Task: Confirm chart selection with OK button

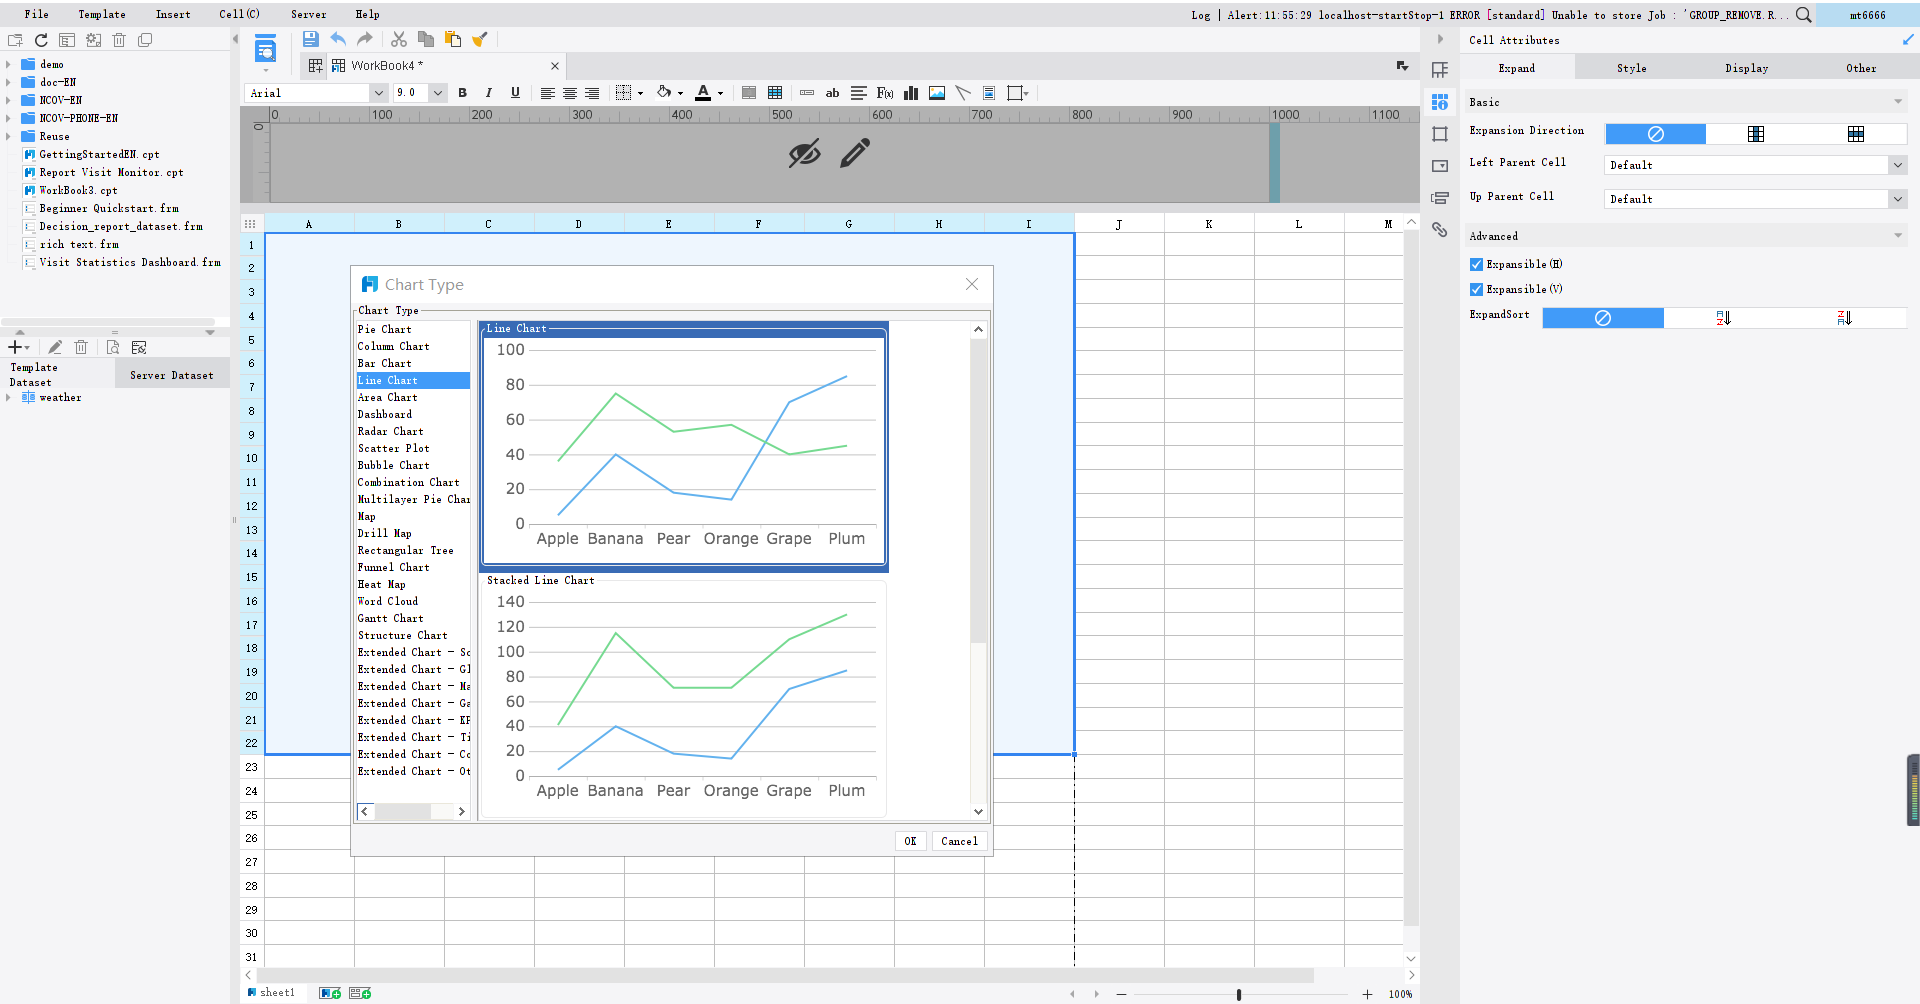Action: [x=909, y=841]
